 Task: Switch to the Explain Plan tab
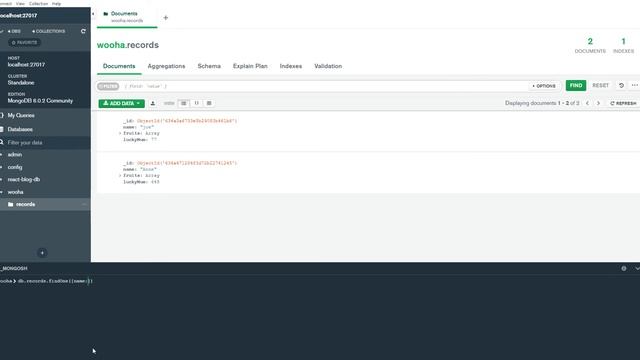250,66
